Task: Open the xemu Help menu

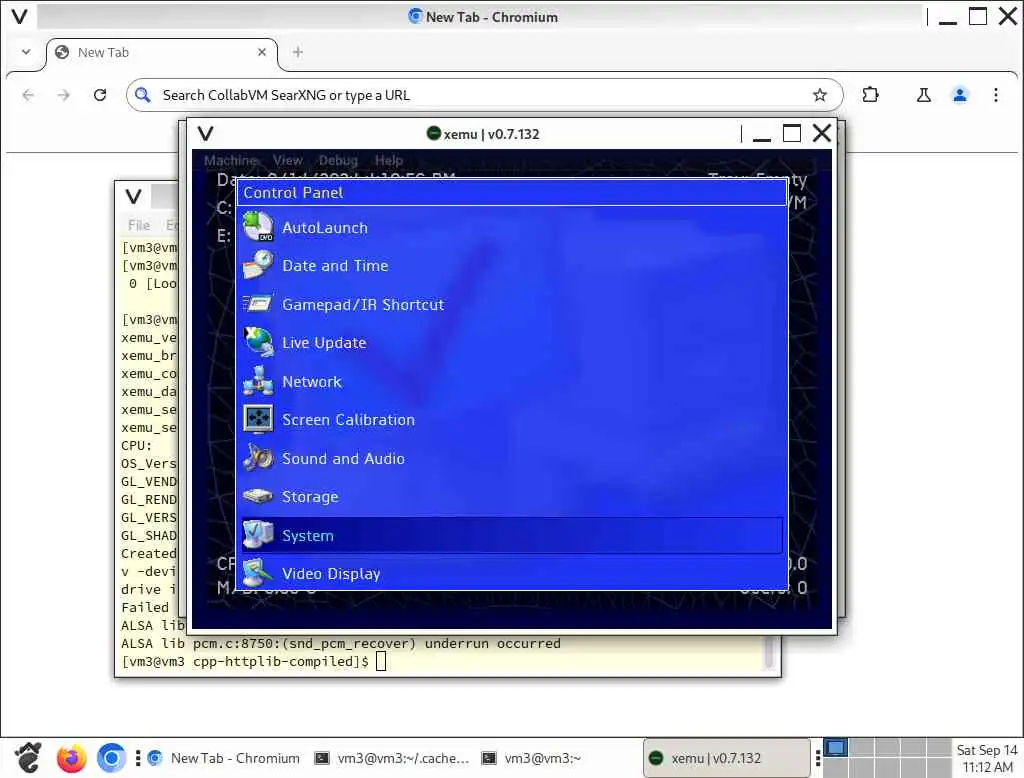Action: [x=389, y=160]
